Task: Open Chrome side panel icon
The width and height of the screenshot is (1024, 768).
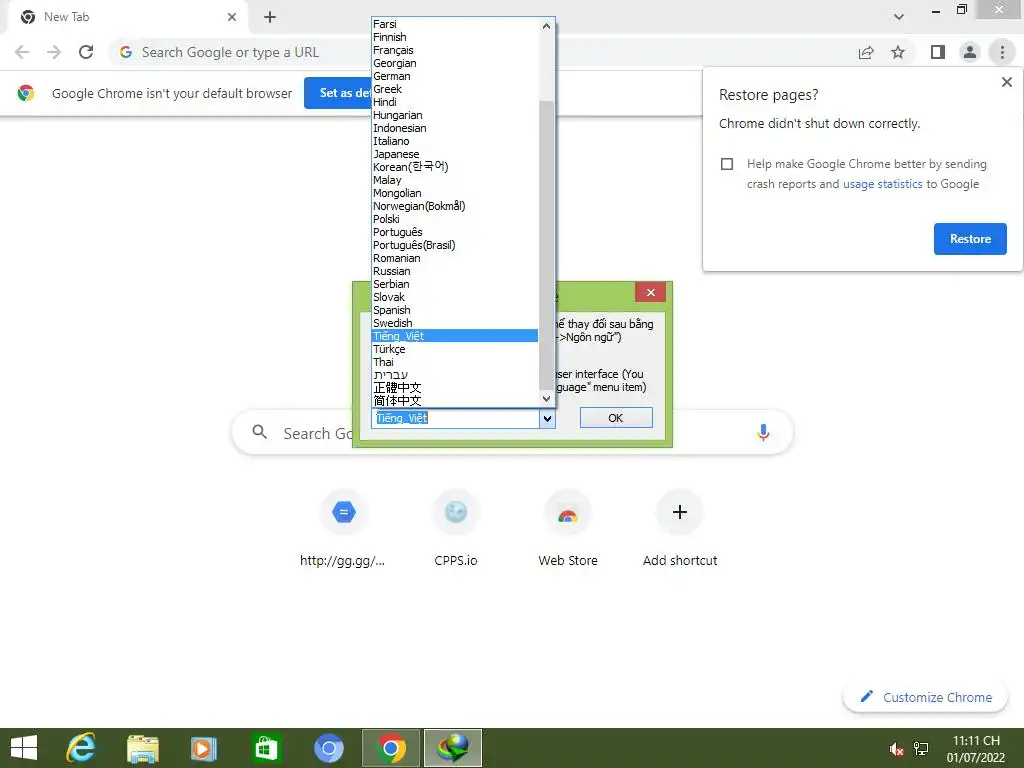Action: point(938,52)
